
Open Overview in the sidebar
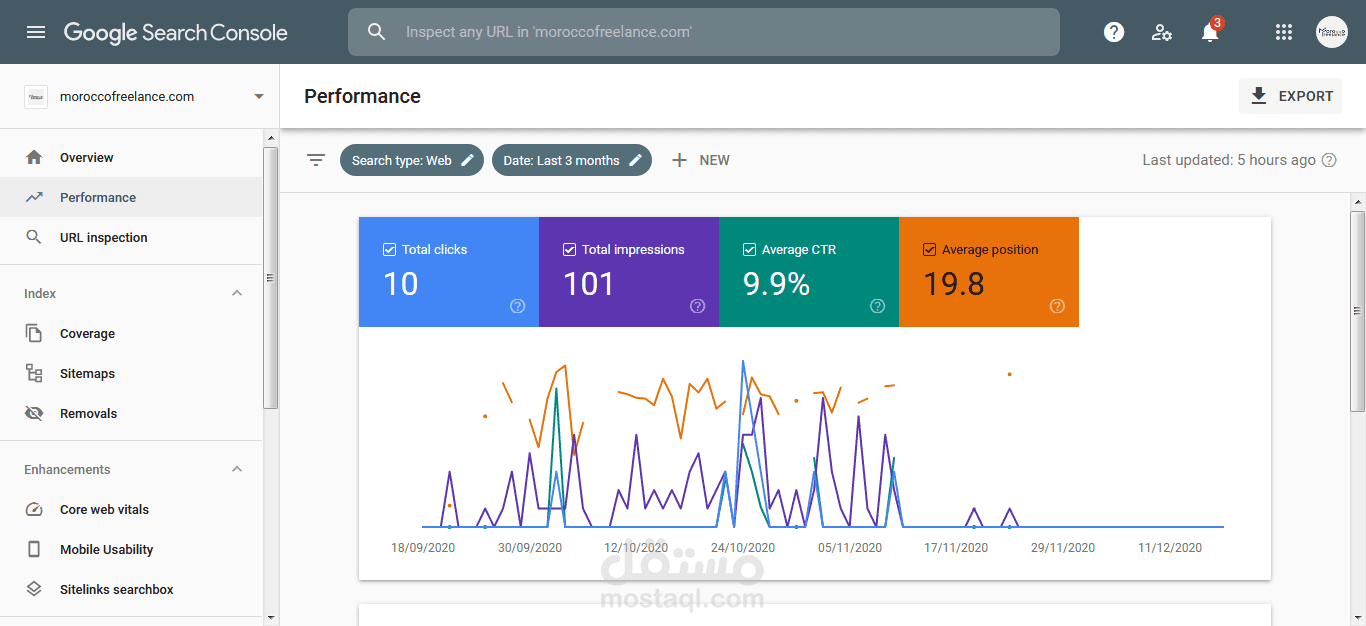point(131,157)
